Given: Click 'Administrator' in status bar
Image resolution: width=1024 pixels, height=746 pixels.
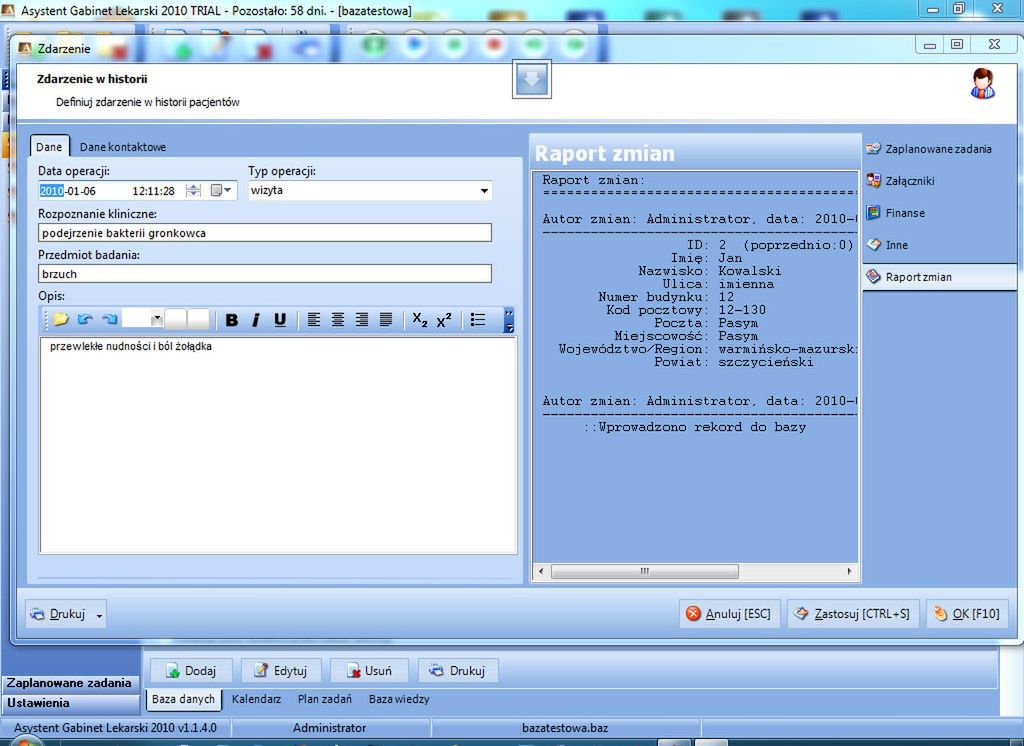Looking at the screenshot, I should 329,728.
